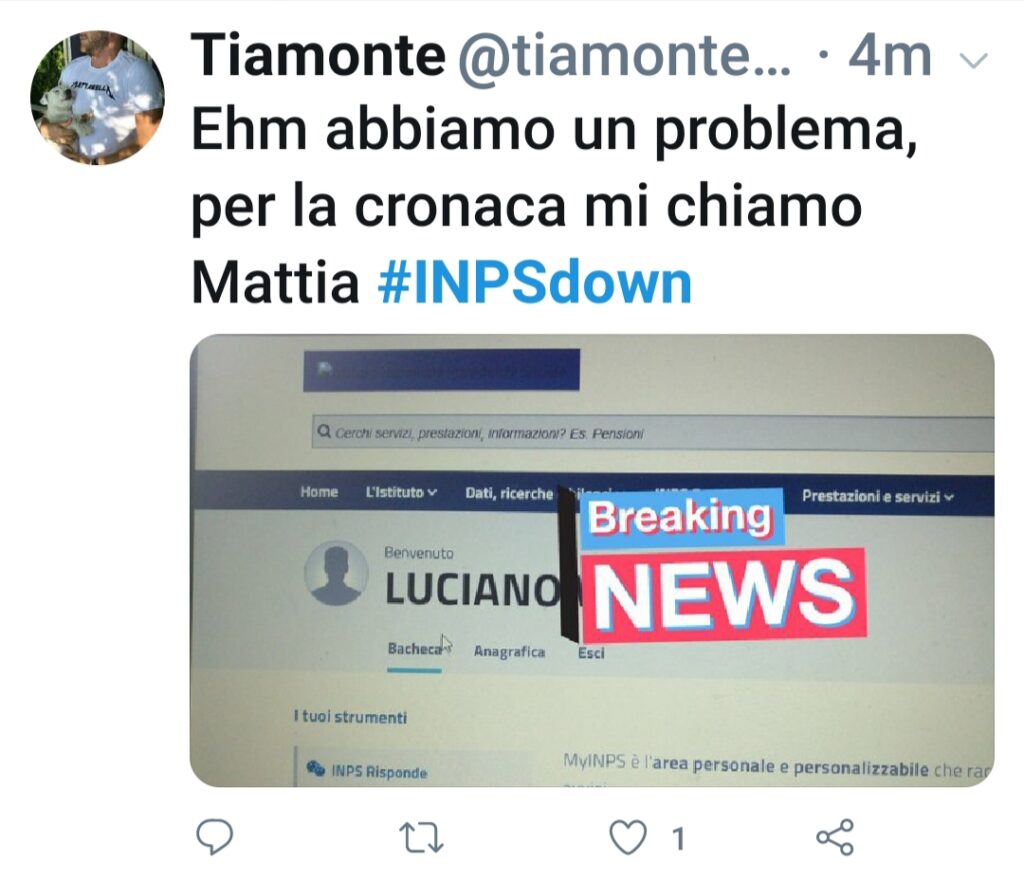Image resolution: width=1024 pixels, height=879 pixels.
Task: Click the reply speech bubble icon
Action: (215, 837)
